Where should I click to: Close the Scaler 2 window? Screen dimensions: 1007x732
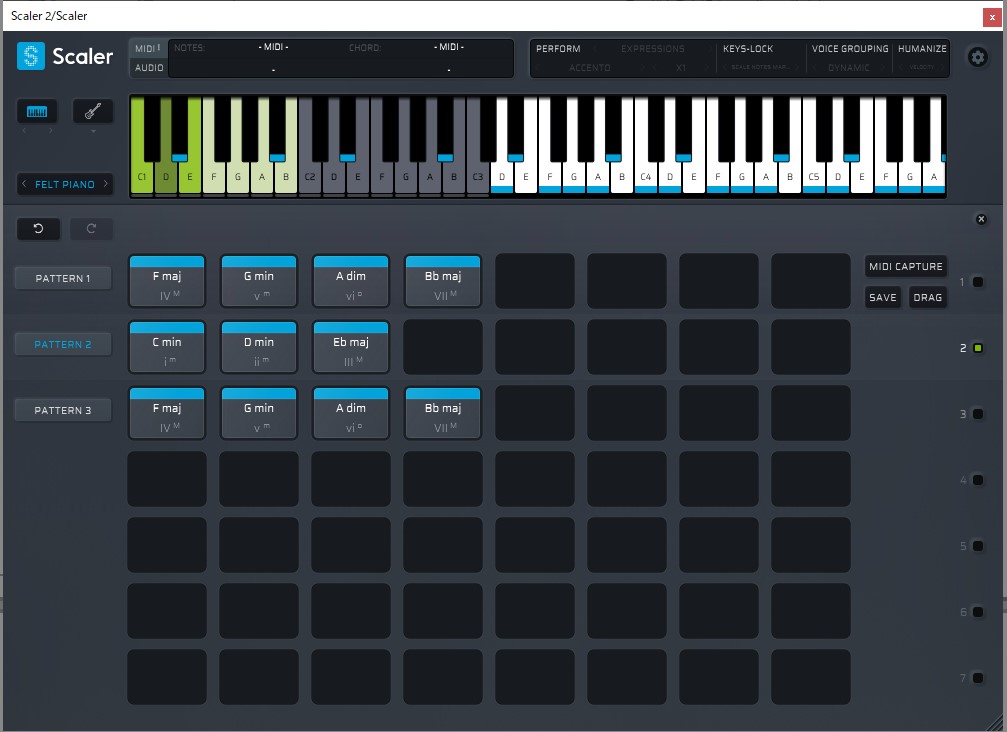[992, 17]
